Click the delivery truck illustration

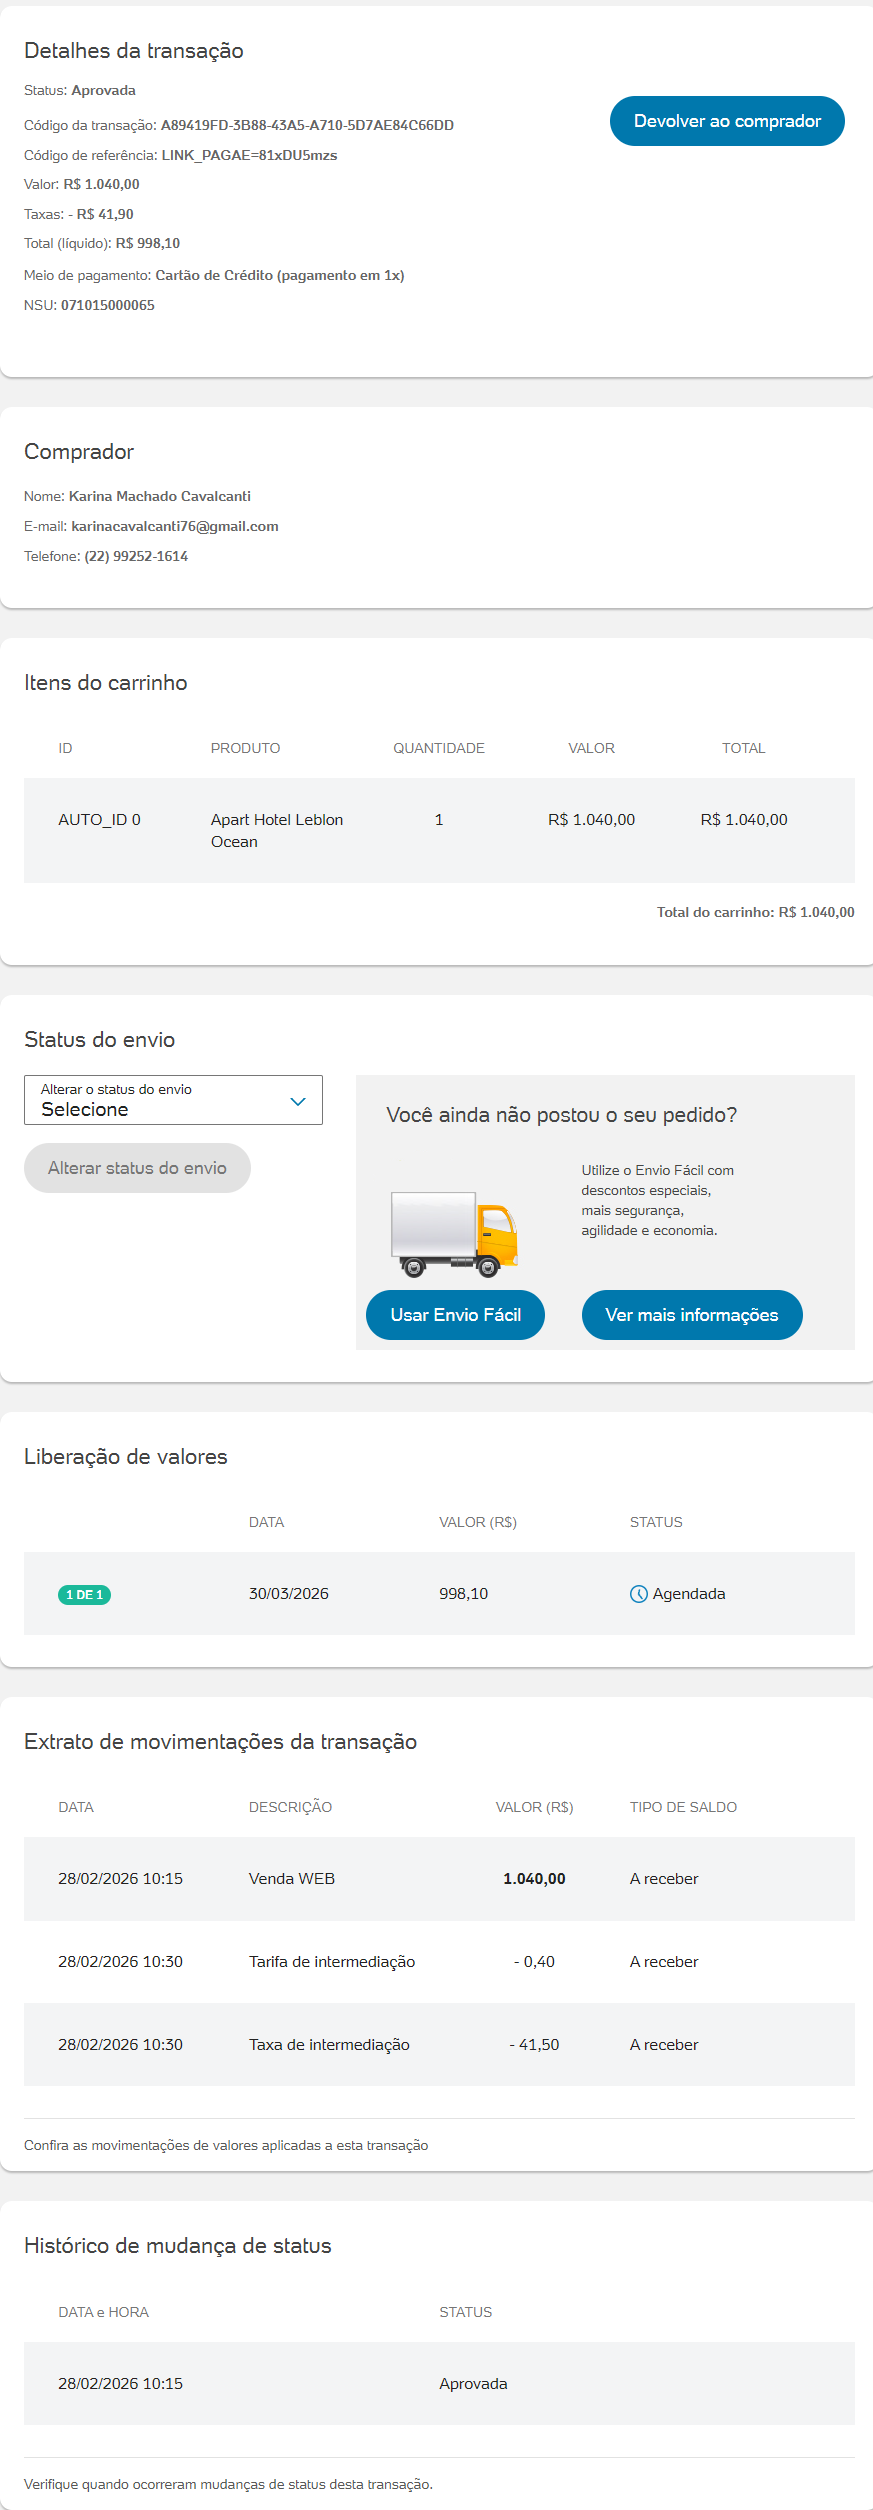click(454, 1235)
